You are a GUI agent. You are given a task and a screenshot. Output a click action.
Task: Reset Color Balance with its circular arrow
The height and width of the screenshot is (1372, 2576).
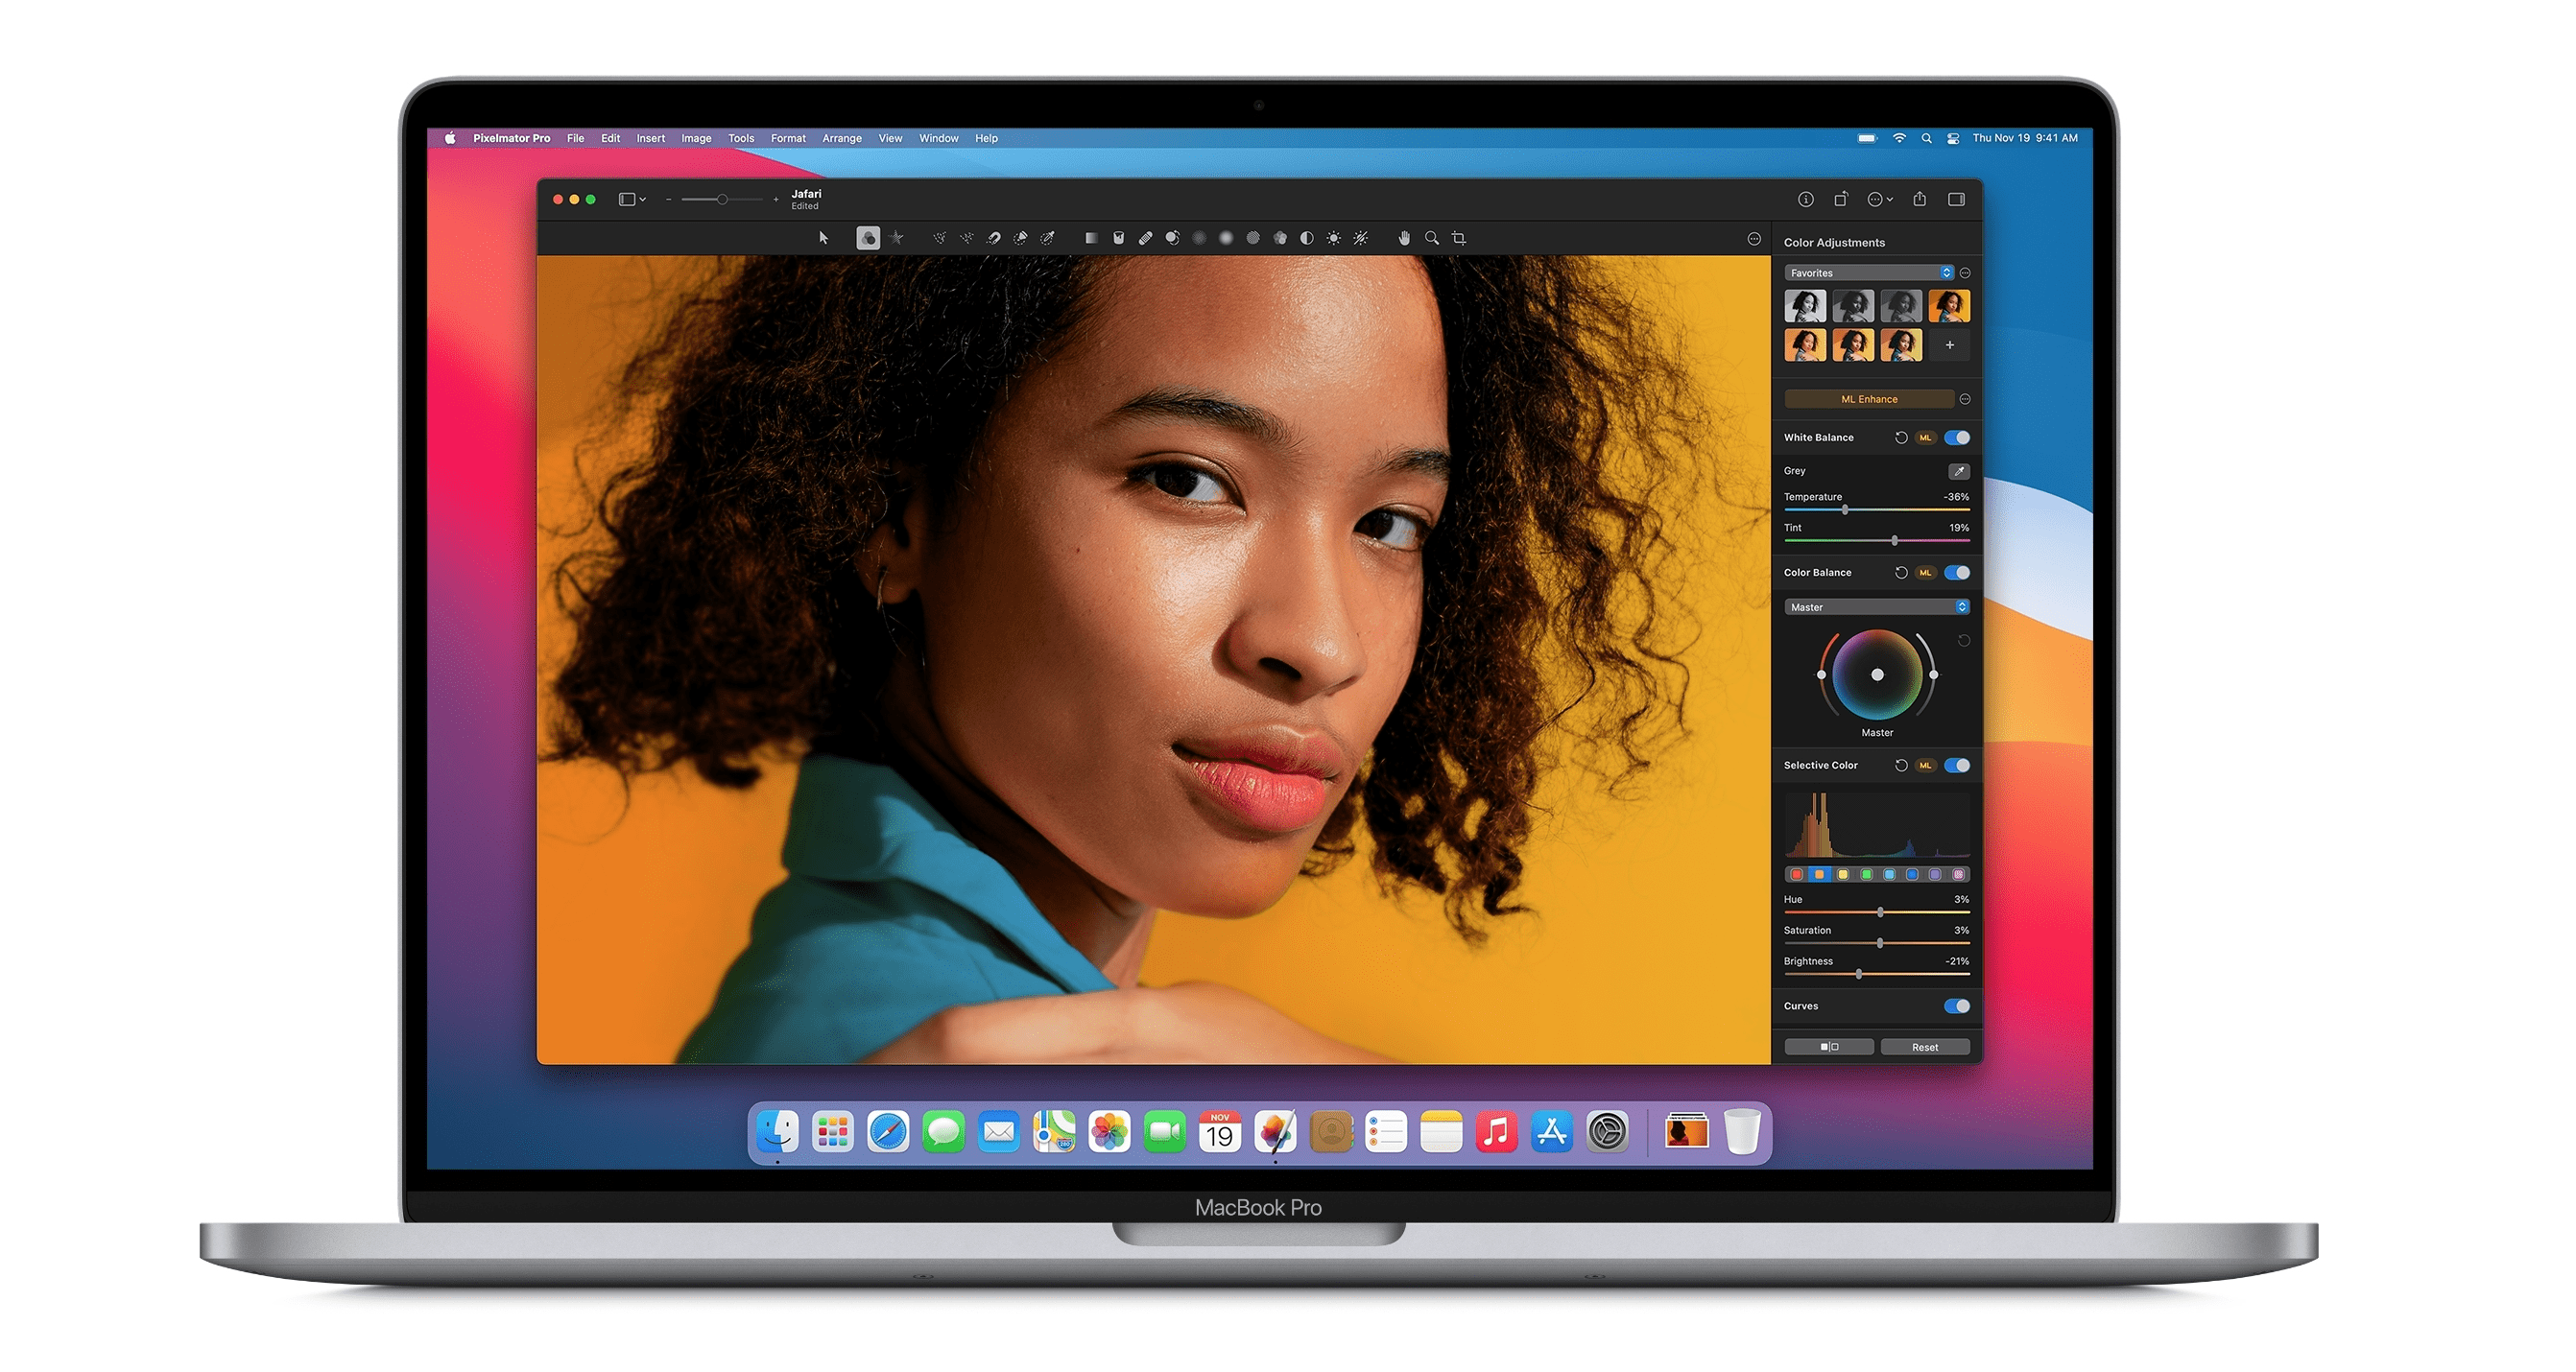1901,573
